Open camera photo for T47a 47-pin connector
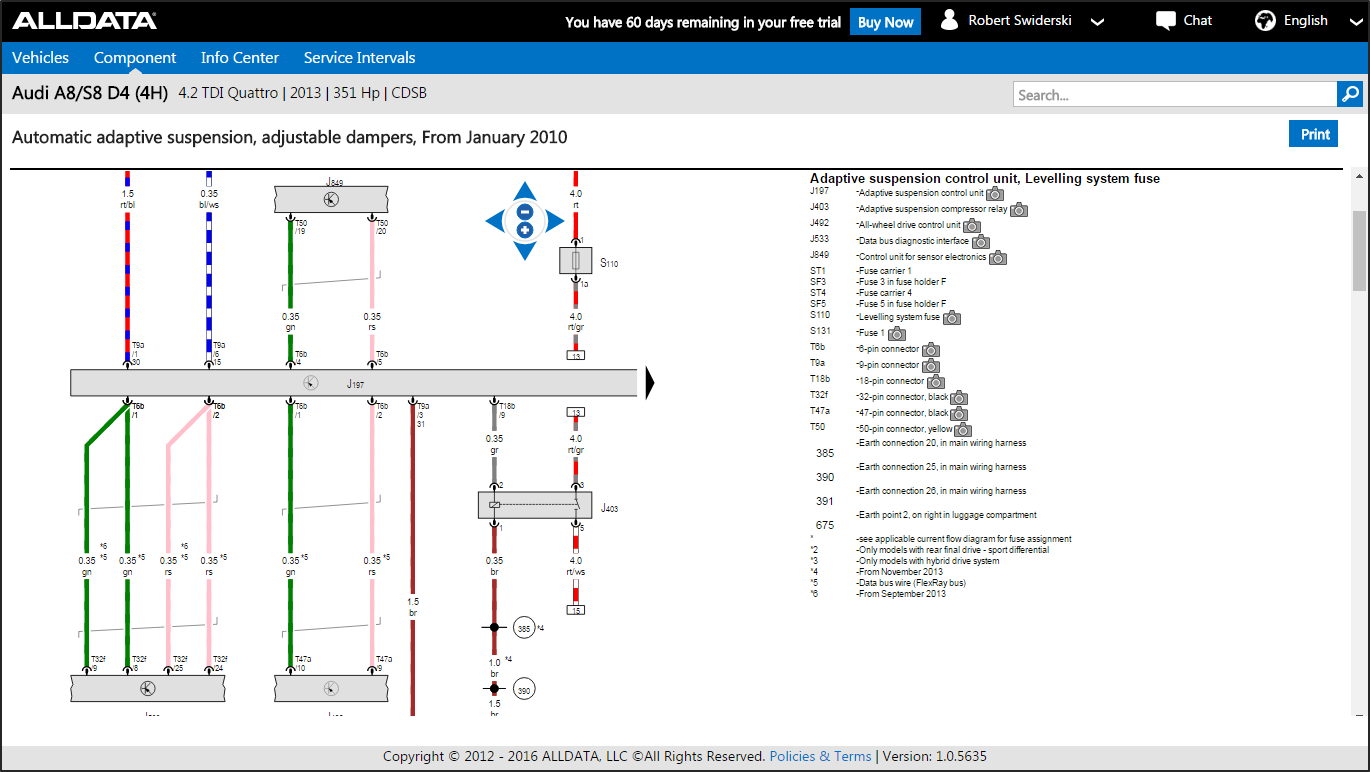1370x772 pixels. 959,414
